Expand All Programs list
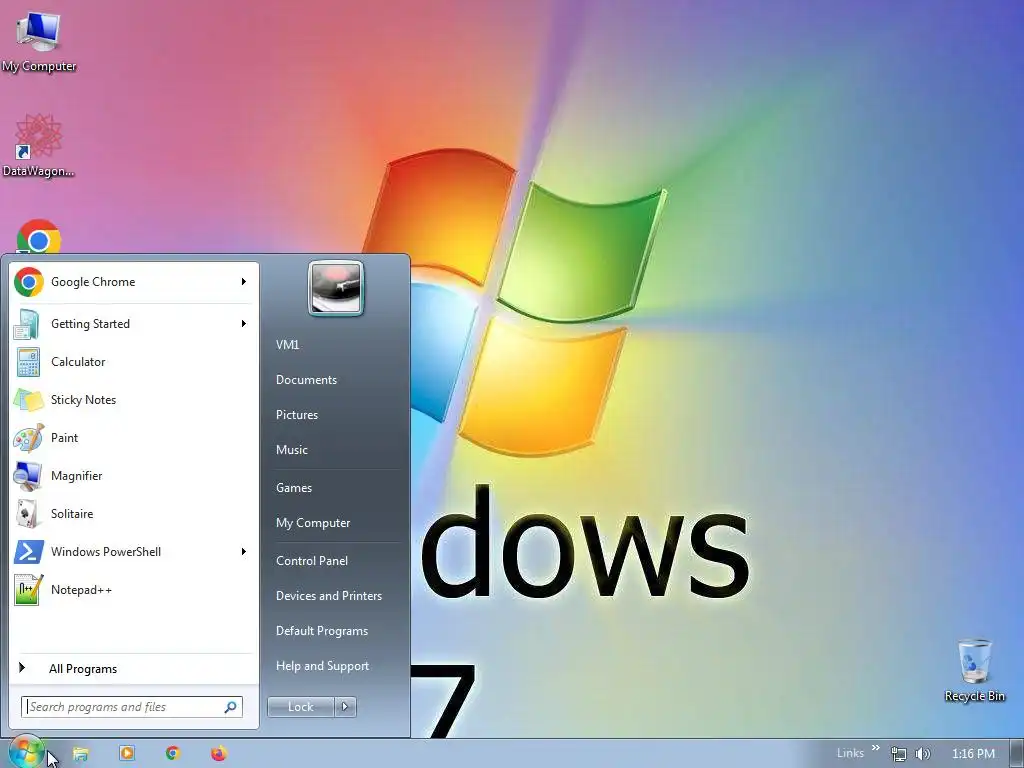Viewport: 1024px width, 768px height. pos(134,669)
